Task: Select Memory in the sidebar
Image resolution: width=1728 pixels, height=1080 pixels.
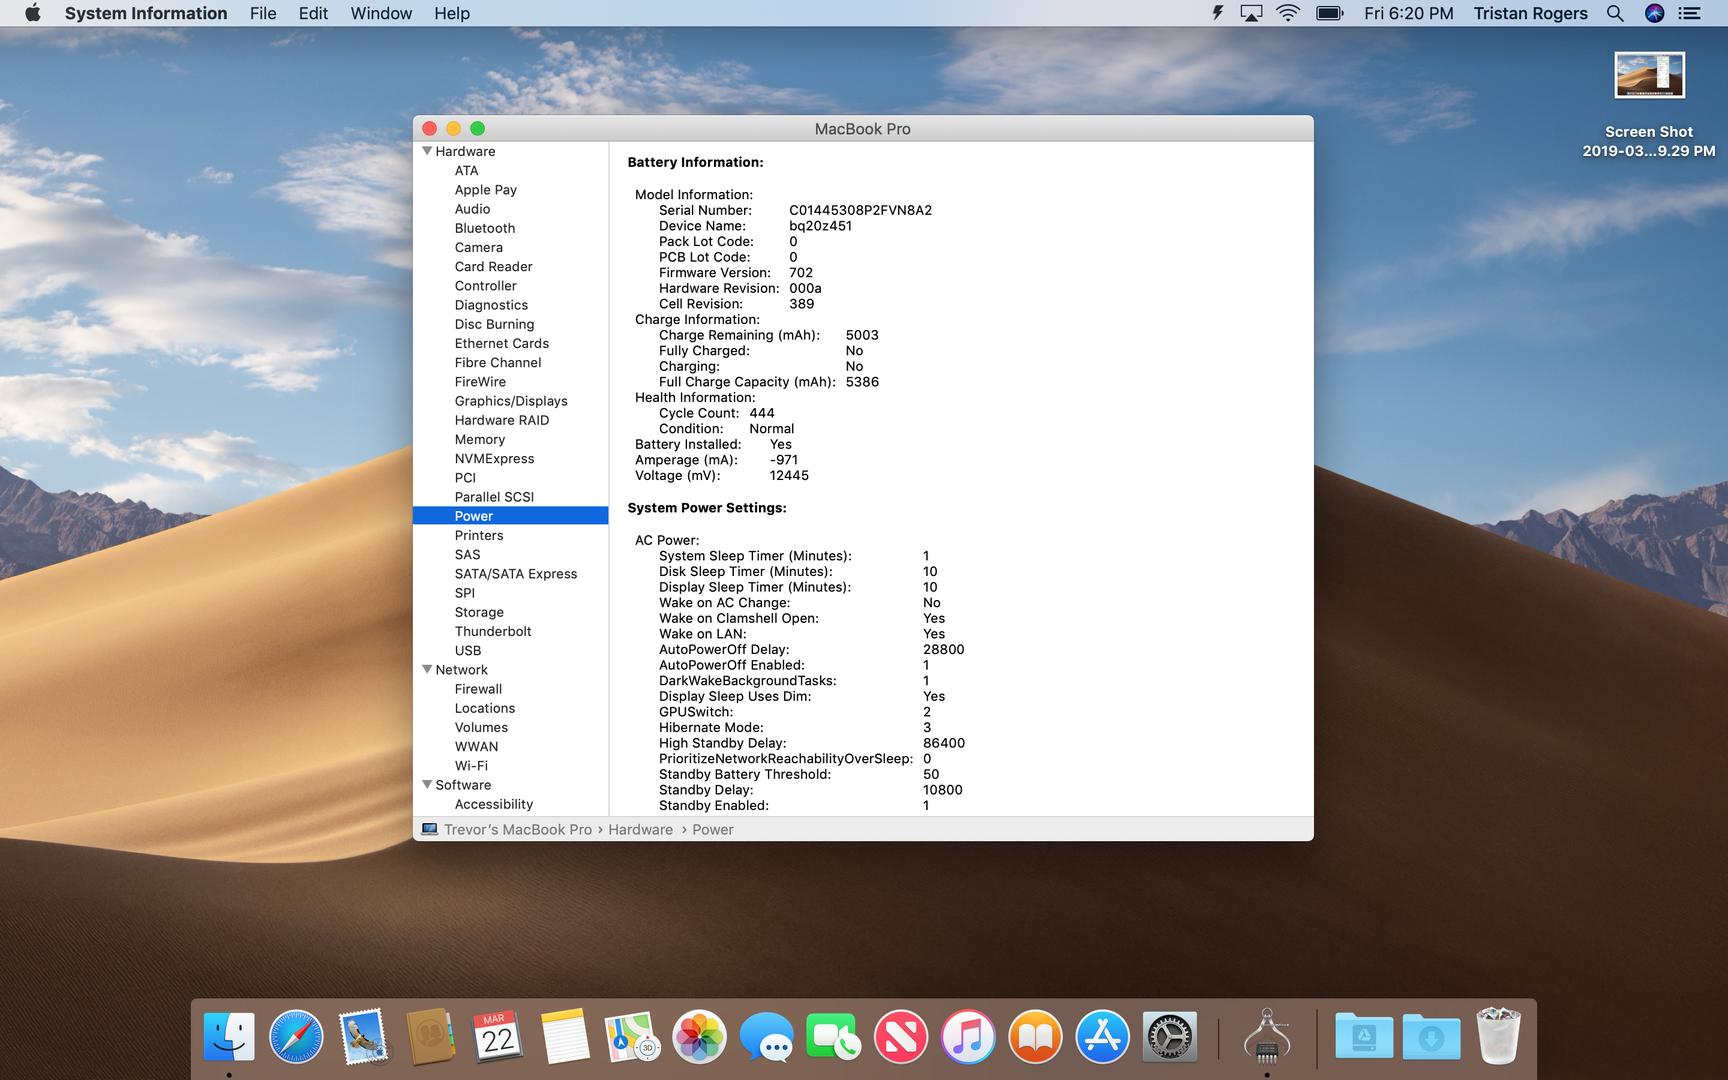Action: click(480, 439)
